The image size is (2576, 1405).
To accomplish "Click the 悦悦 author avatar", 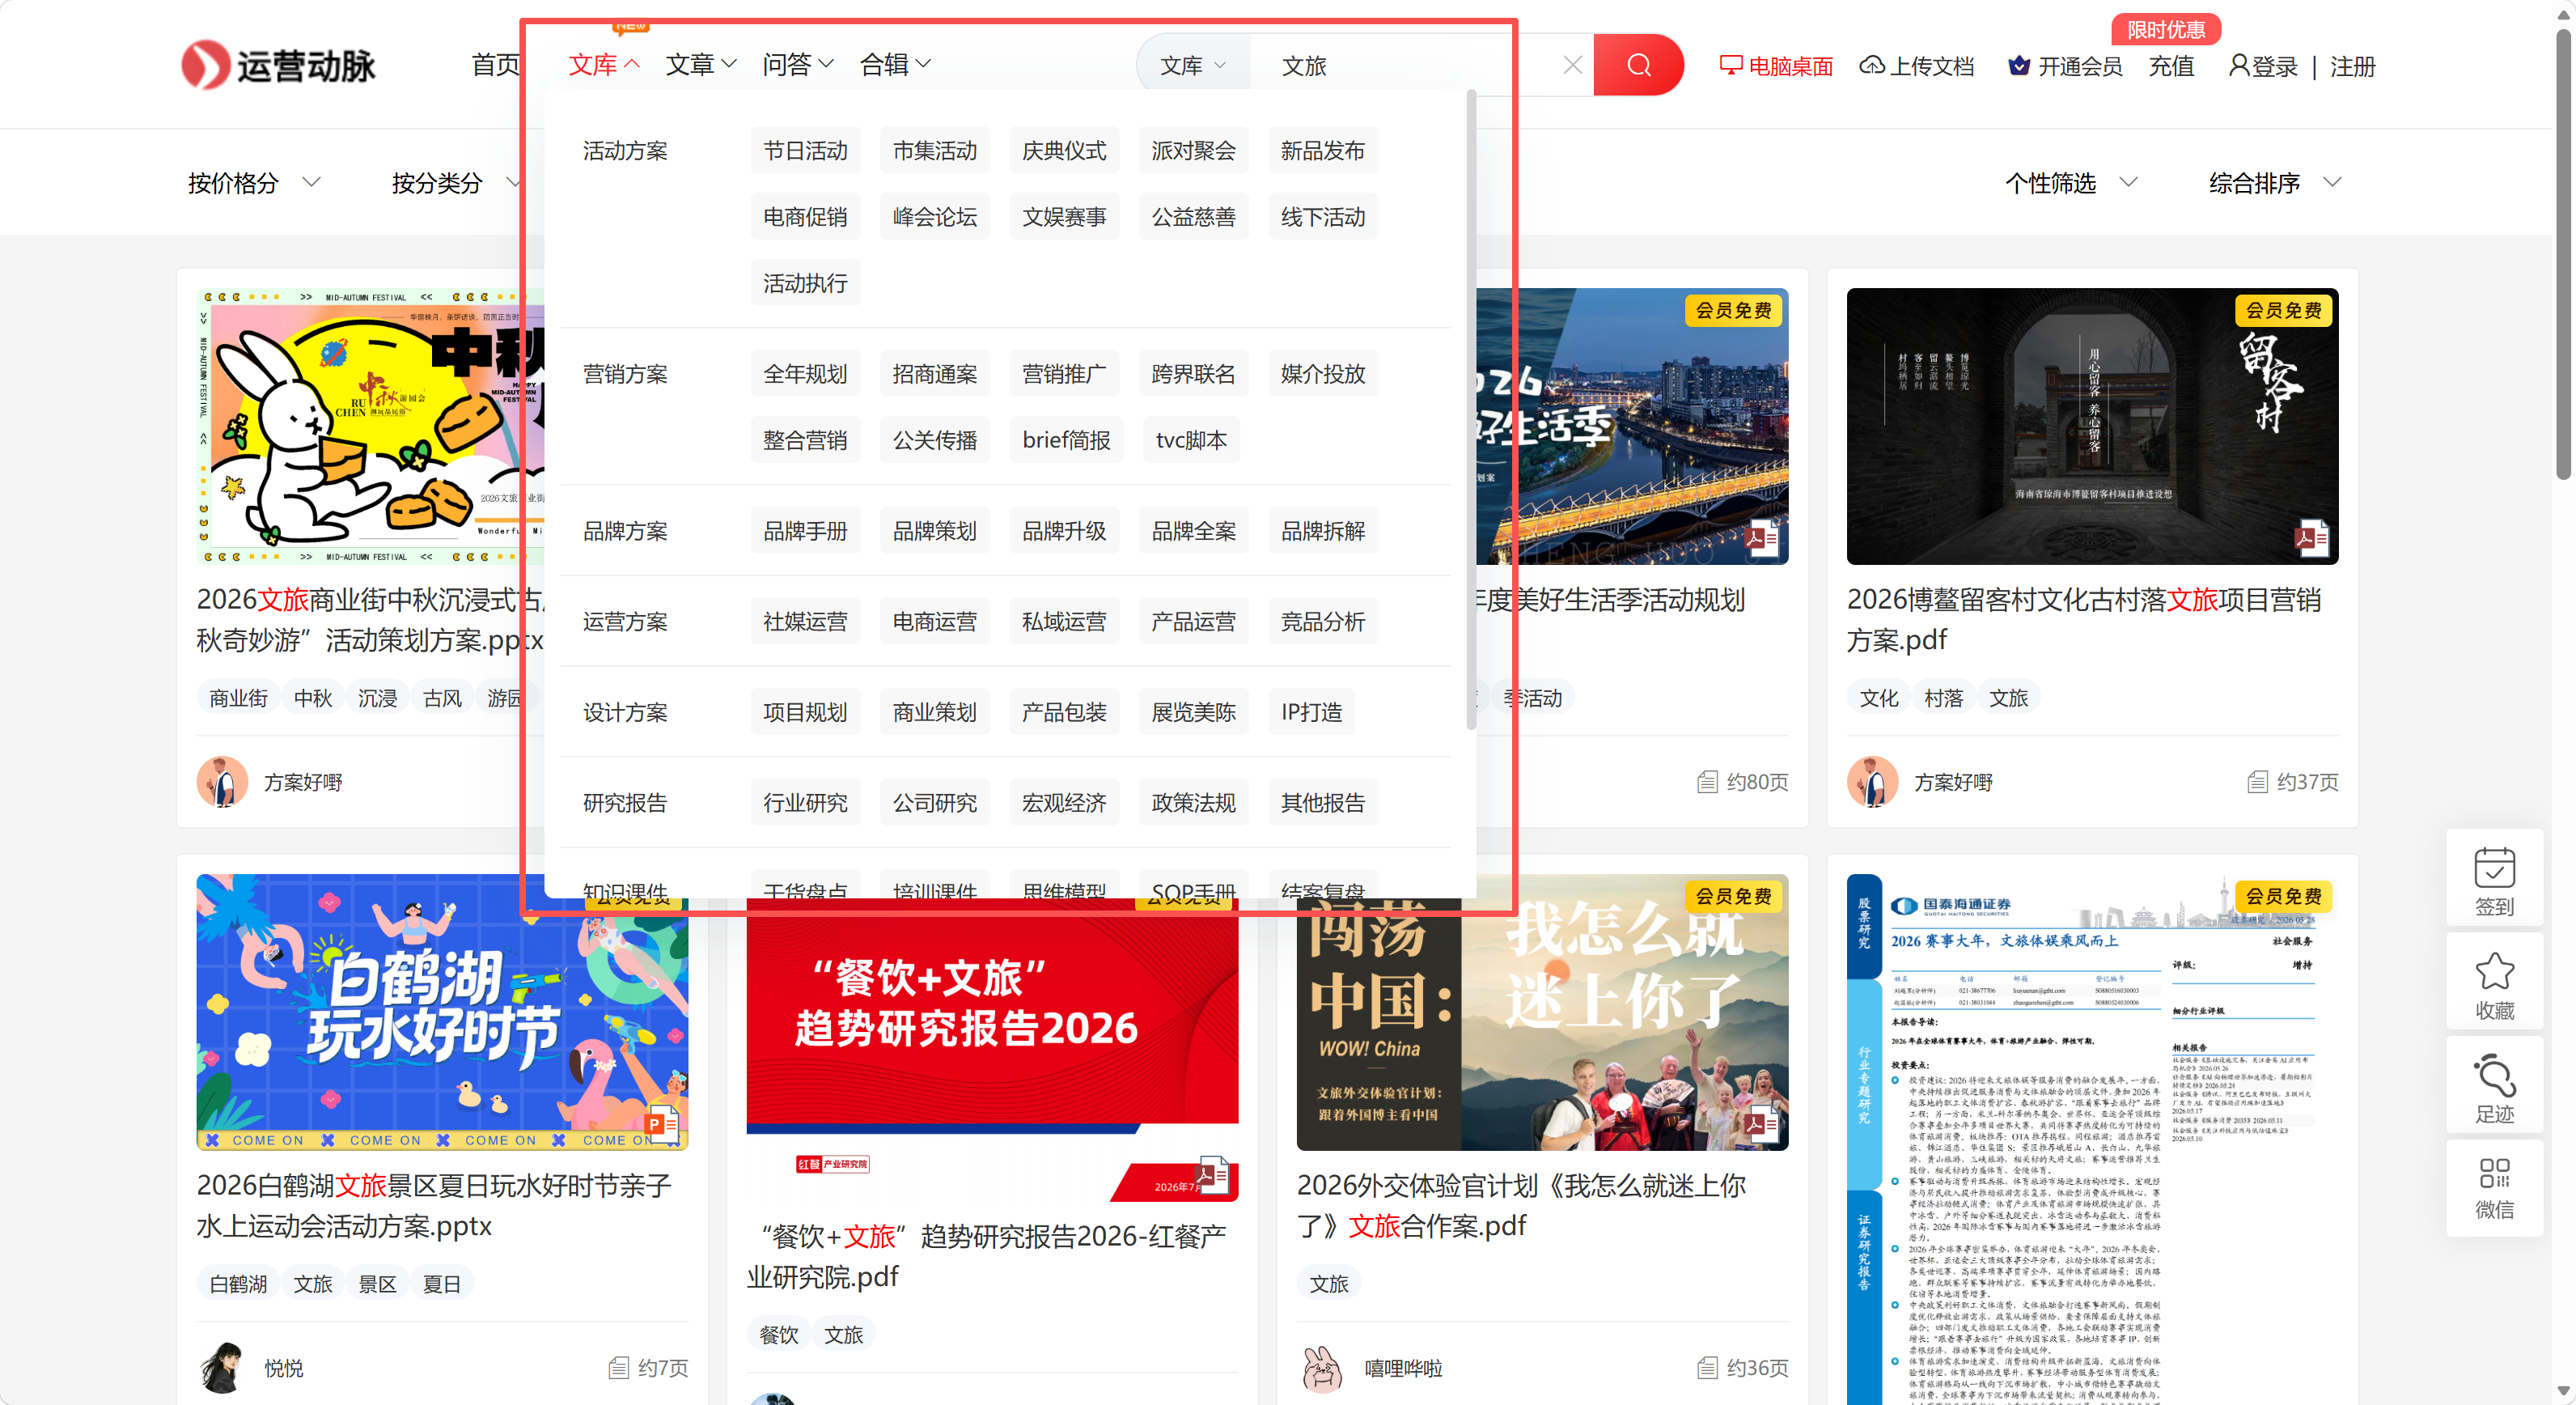I will point(222,1367).
